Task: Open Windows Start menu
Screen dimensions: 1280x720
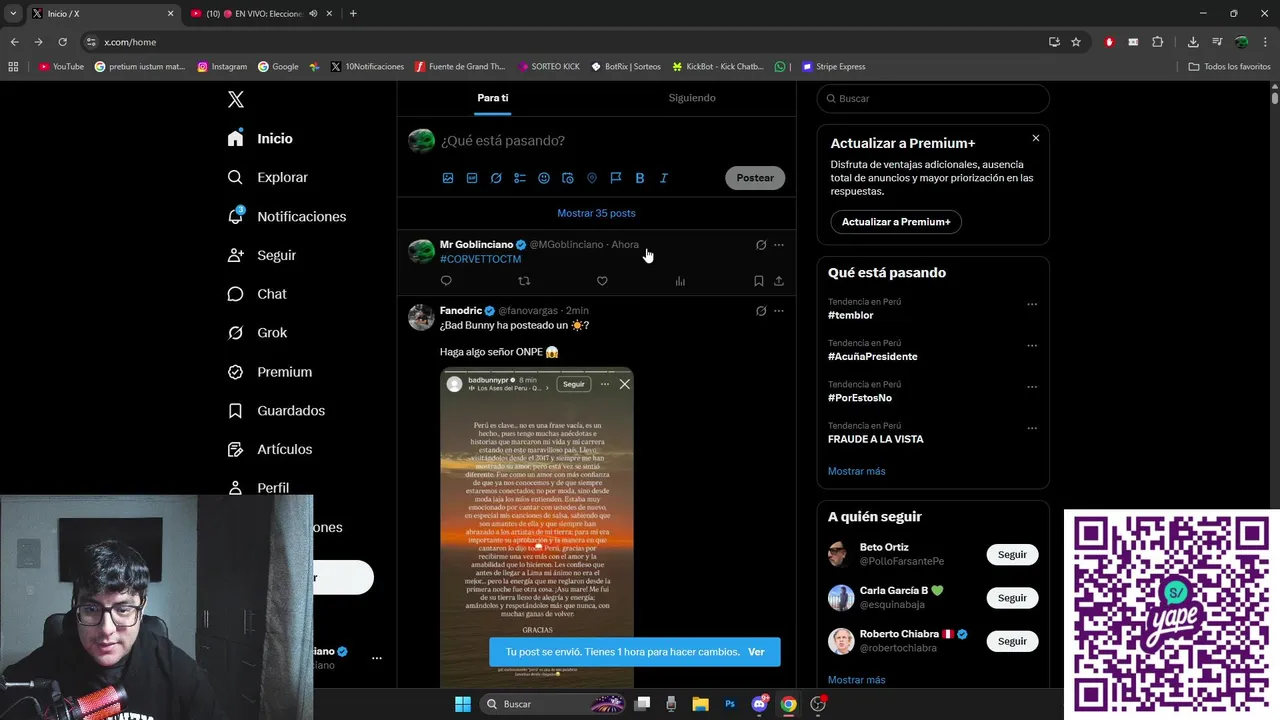Action: pyautogui.click(x=463, y=704)
